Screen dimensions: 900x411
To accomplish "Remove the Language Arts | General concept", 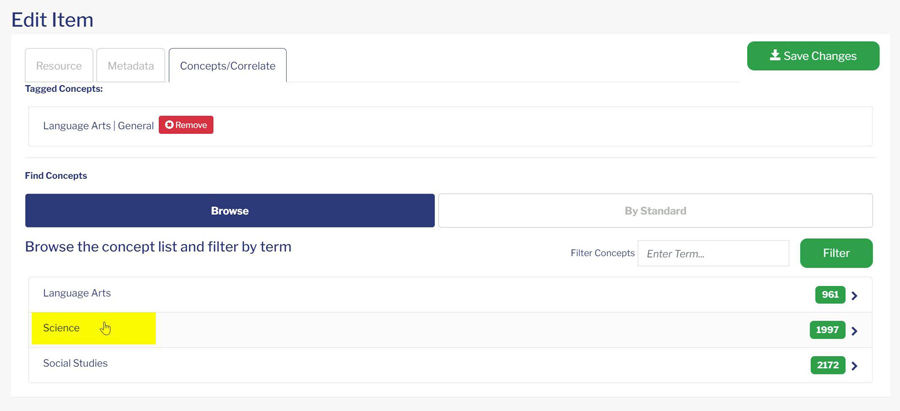I will (x=186, y=125).
